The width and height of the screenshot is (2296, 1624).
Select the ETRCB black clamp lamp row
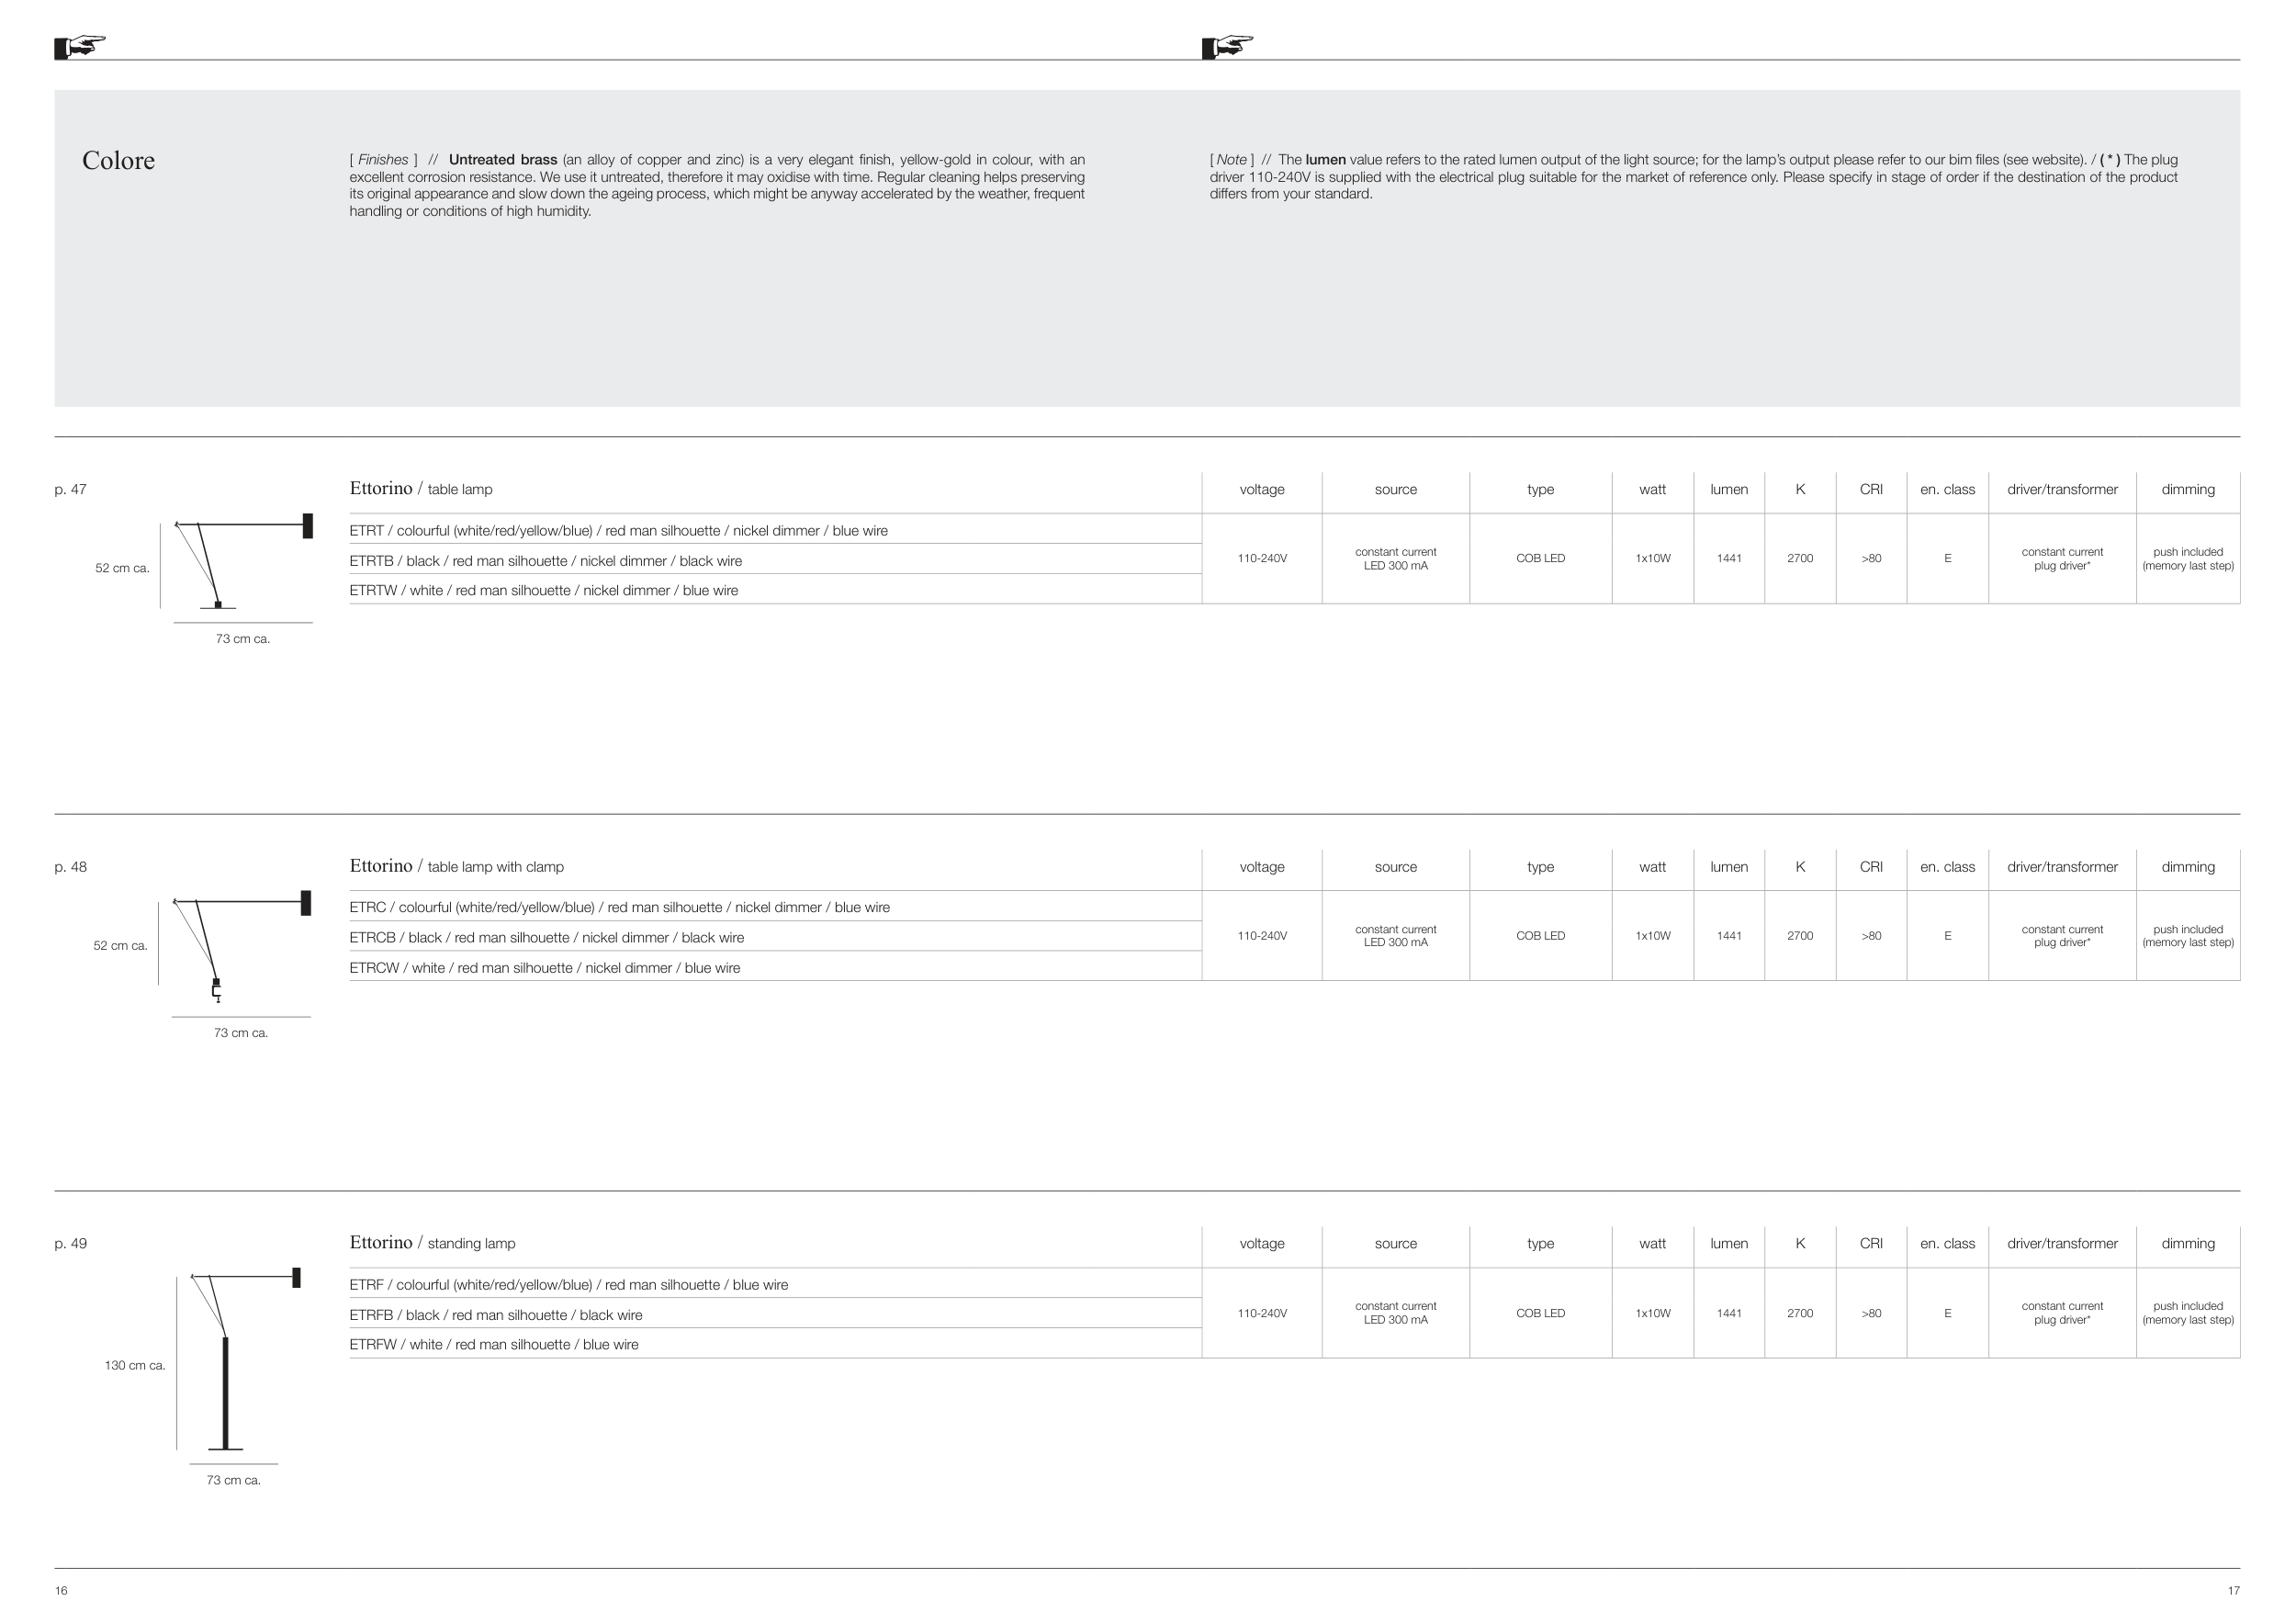pos(546,938)
